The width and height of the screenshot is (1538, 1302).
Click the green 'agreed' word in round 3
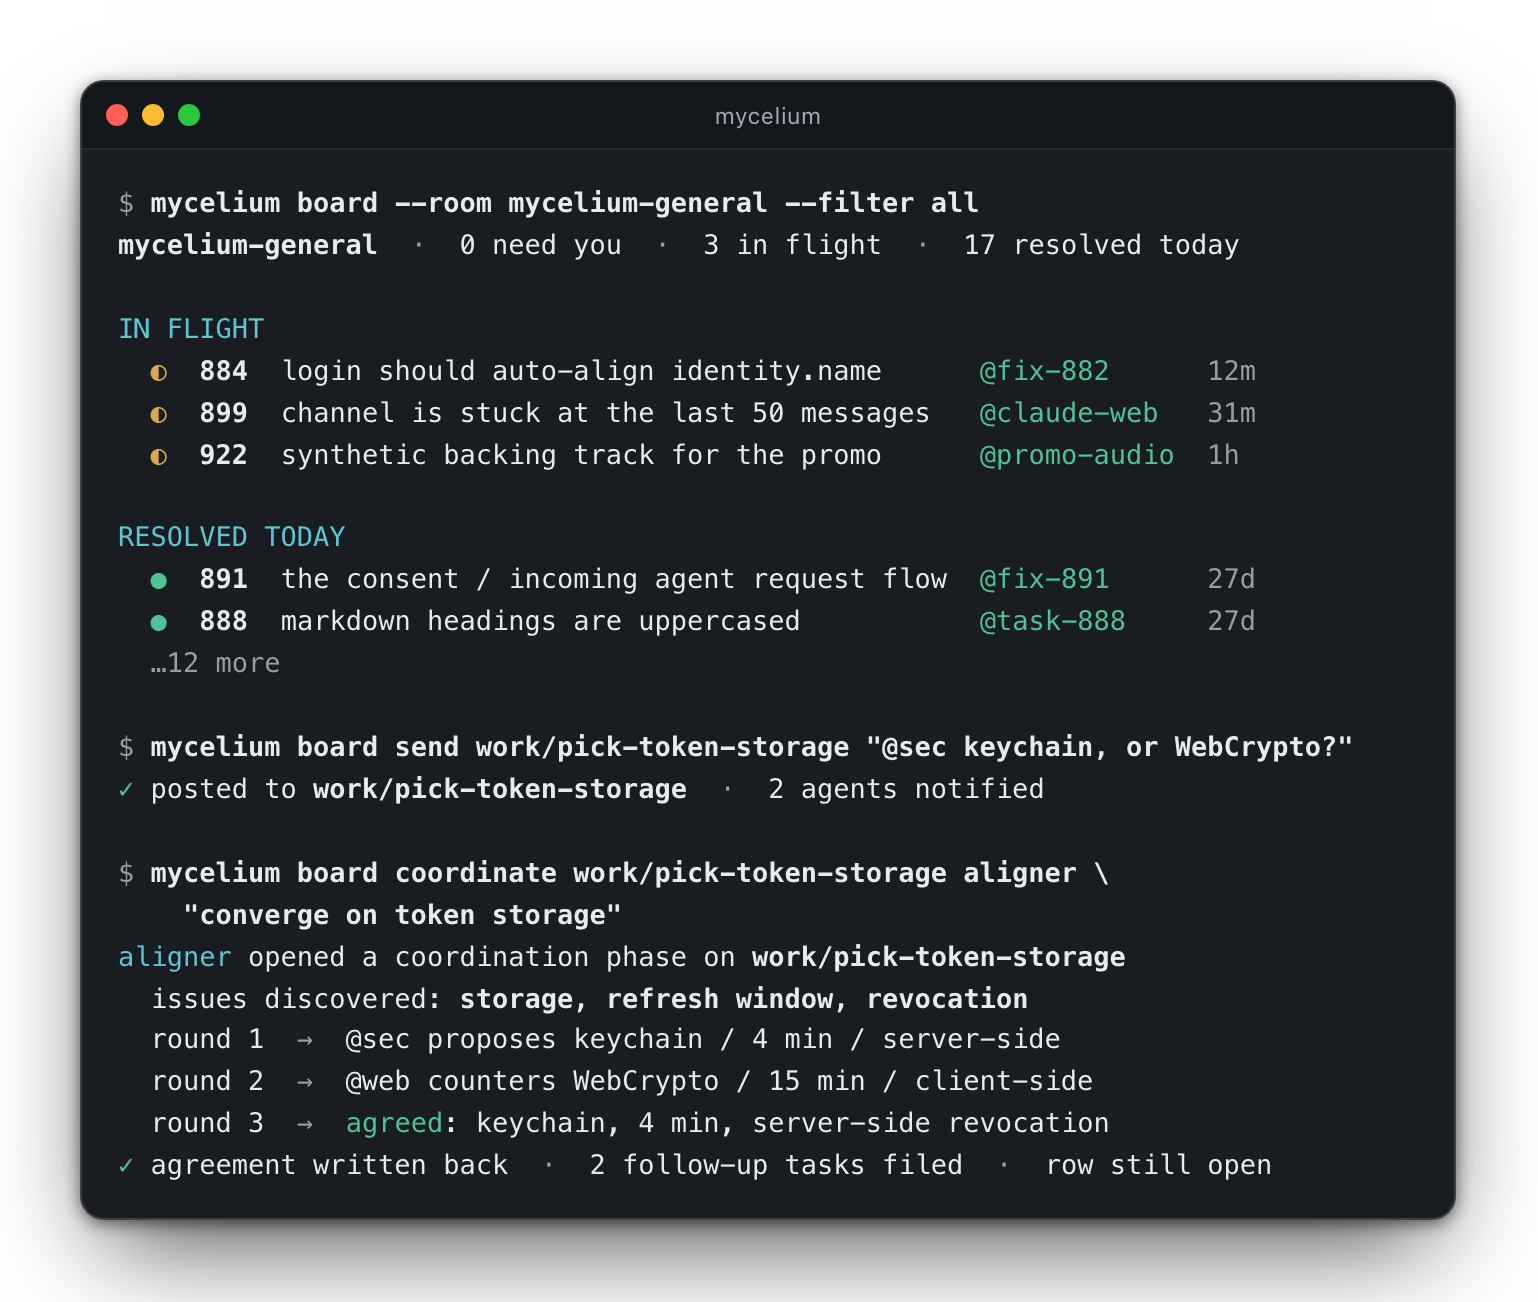point(394,1124)
